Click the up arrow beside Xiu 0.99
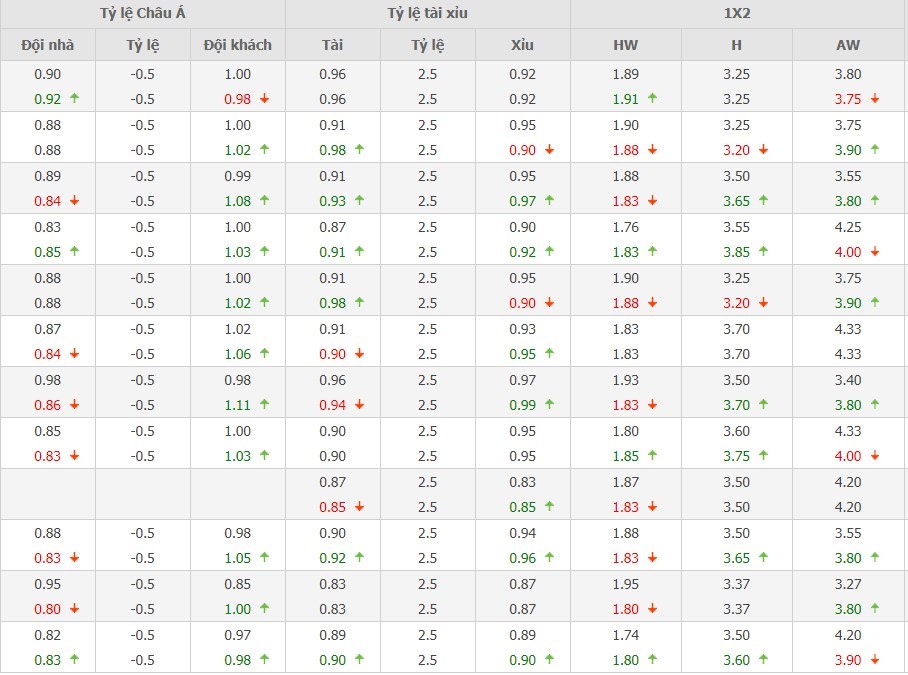The height and width of the screenshot is (675, 908). (549, 405)
